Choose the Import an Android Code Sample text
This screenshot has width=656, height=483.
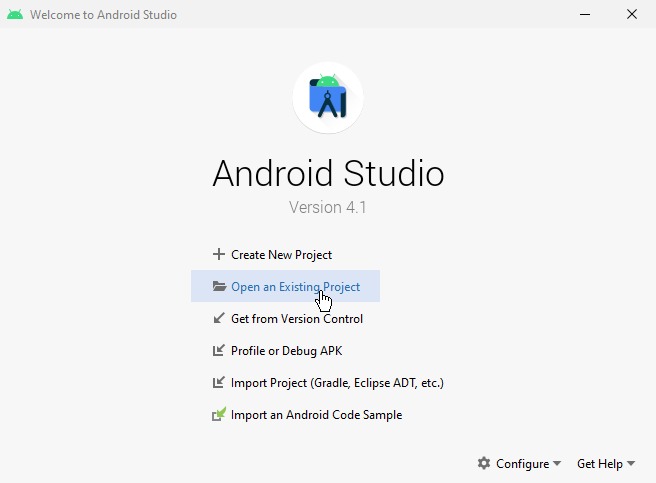[x=316, y=415]
